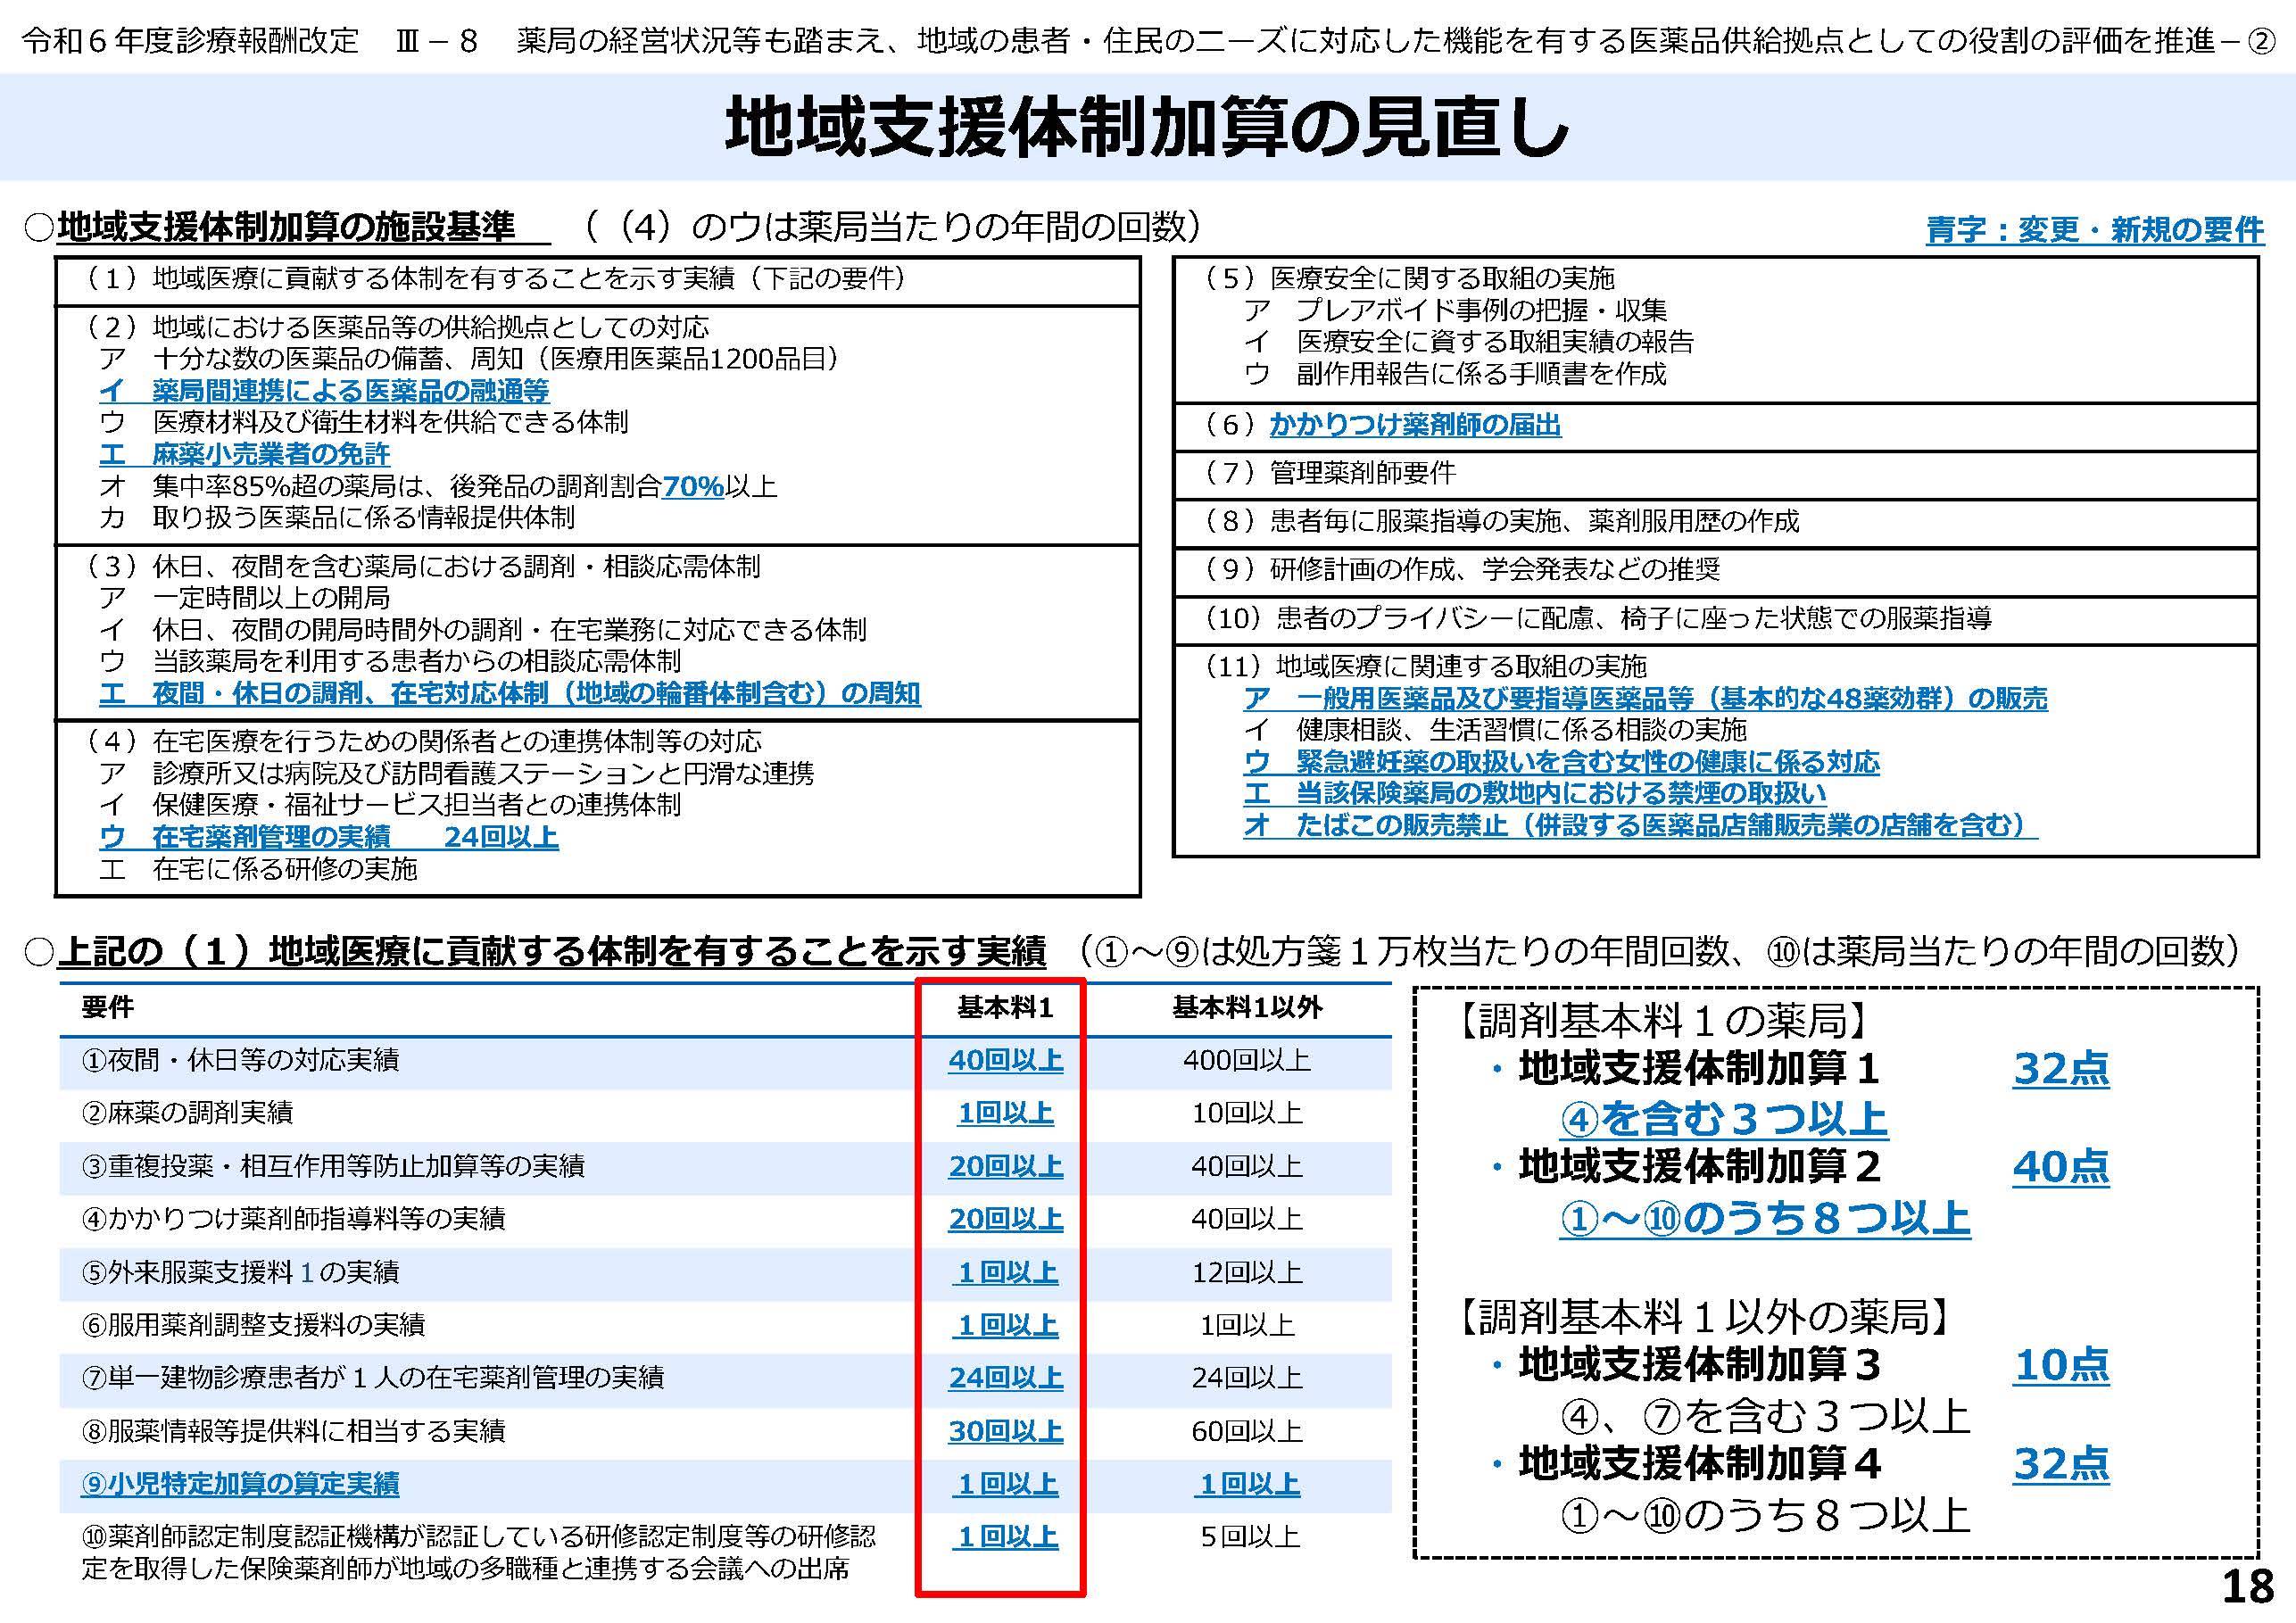
Task: Click エ 麻薬小売業者の免許 underlined text
Action: pos(244,454)
